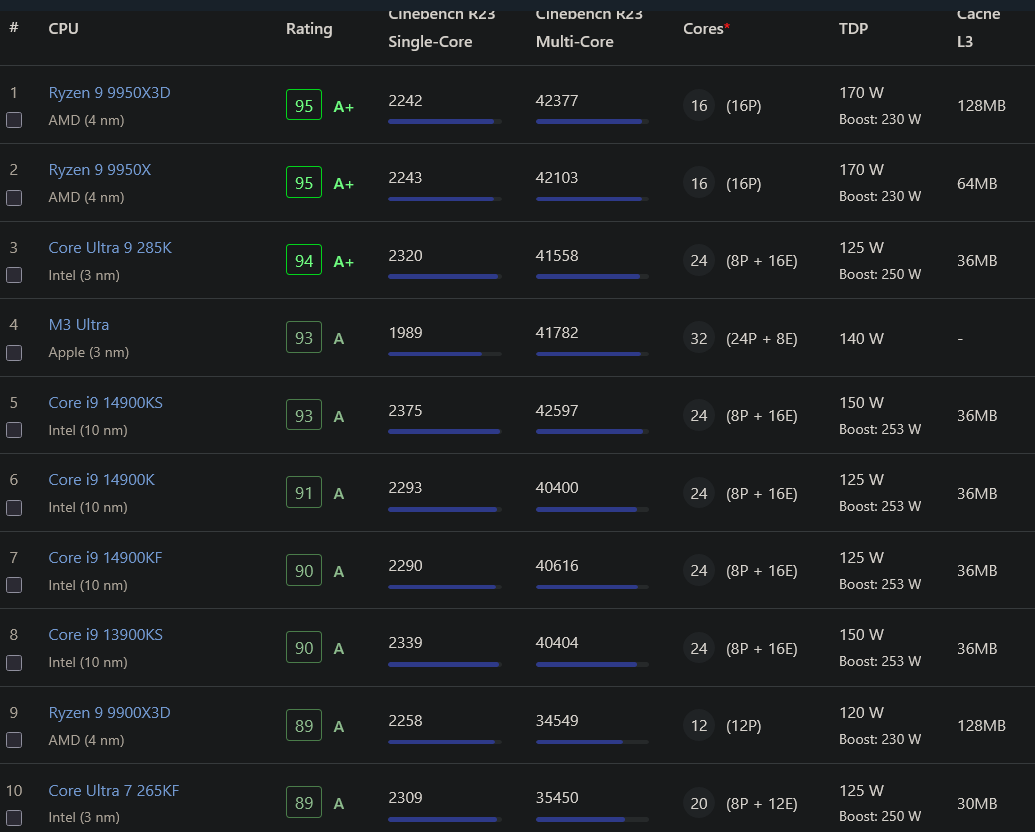Sort by the Cache L3 column header

coord(978,28)
